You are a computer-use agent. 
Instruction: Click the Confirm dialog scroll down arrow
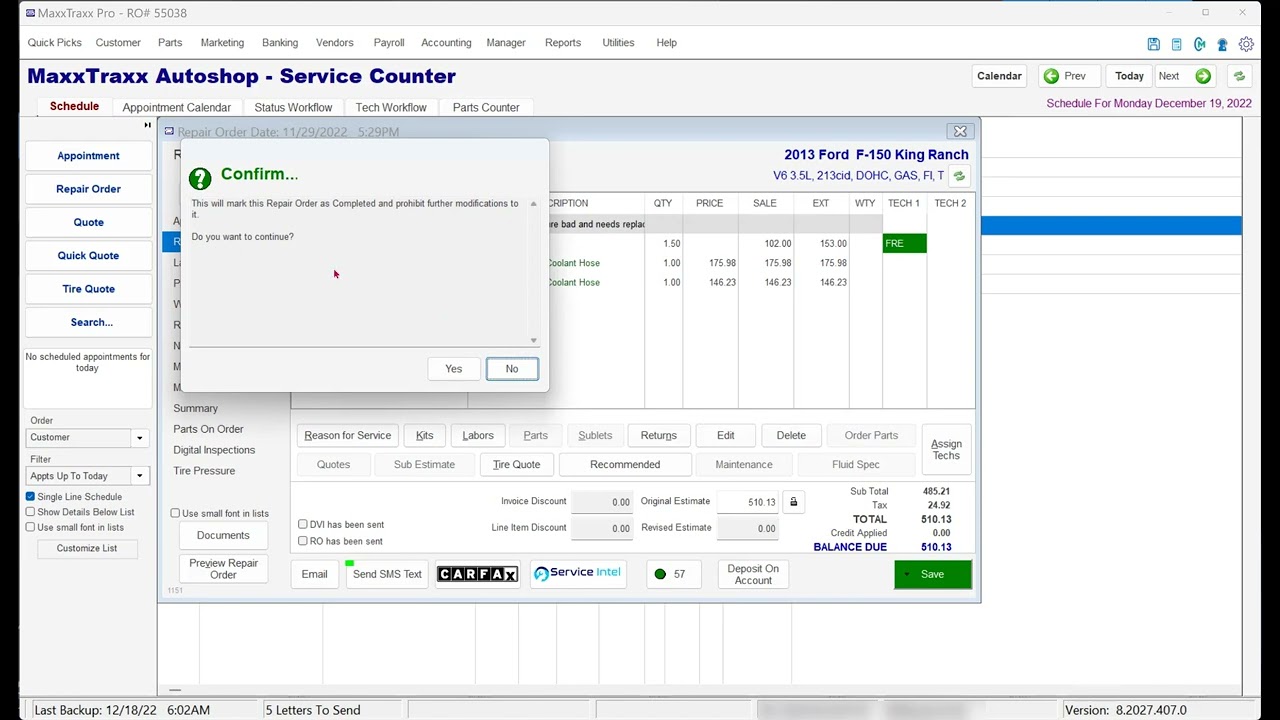pyautogui.click(x=533, y=341)
